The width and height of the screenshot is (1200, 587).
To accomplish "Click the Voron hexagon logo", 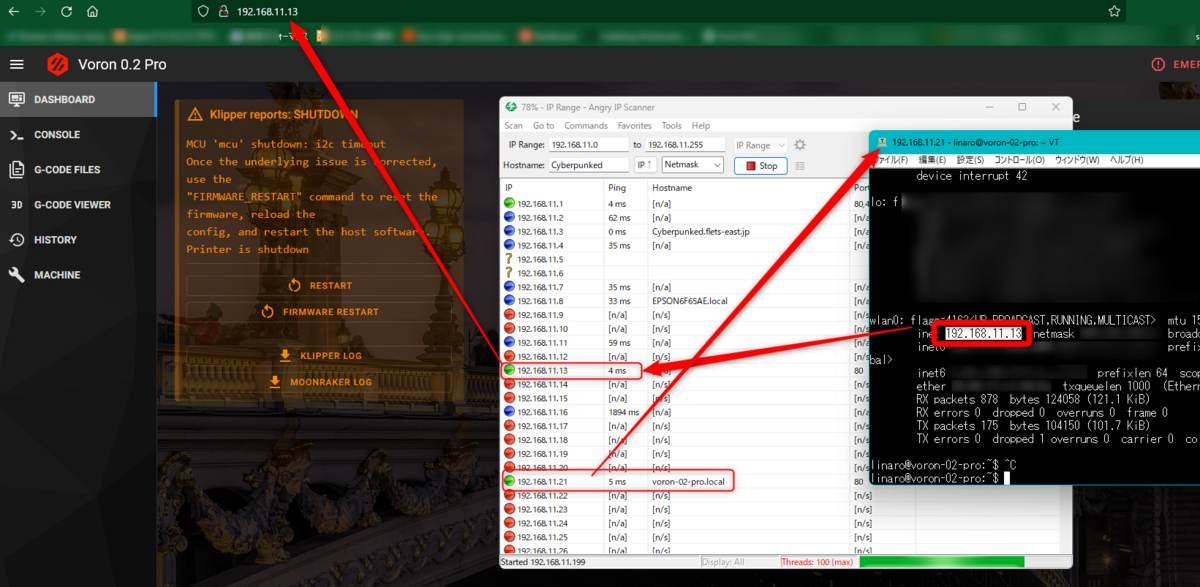I will click(58, 64).
